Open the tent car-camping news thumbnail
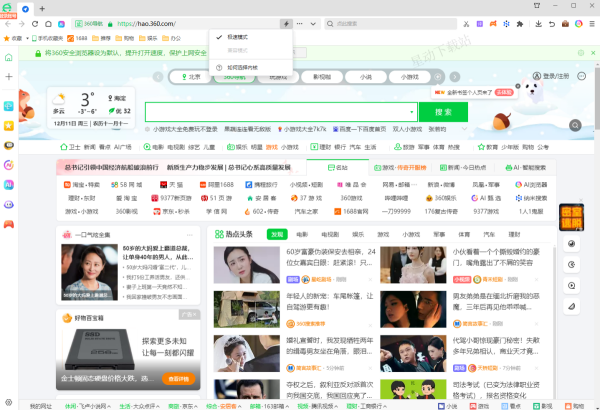 coord(247,309)
